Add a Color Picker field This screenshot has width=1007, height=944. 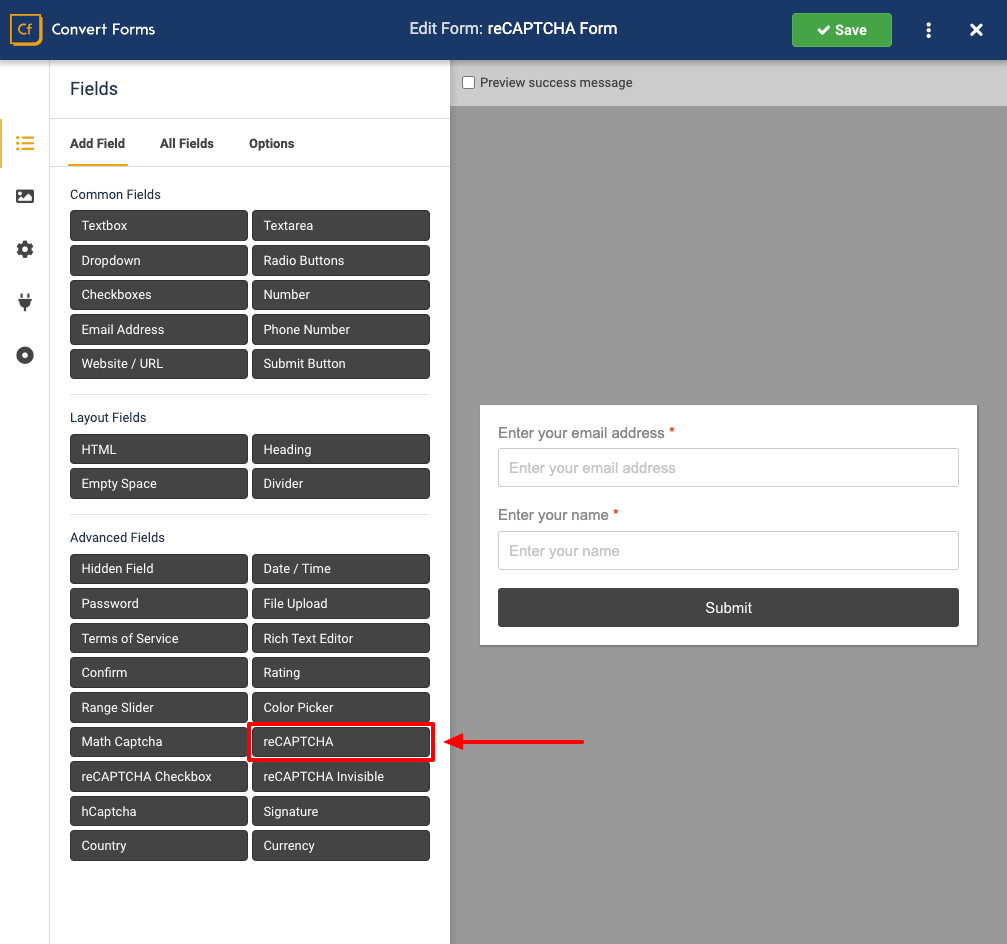341,707
